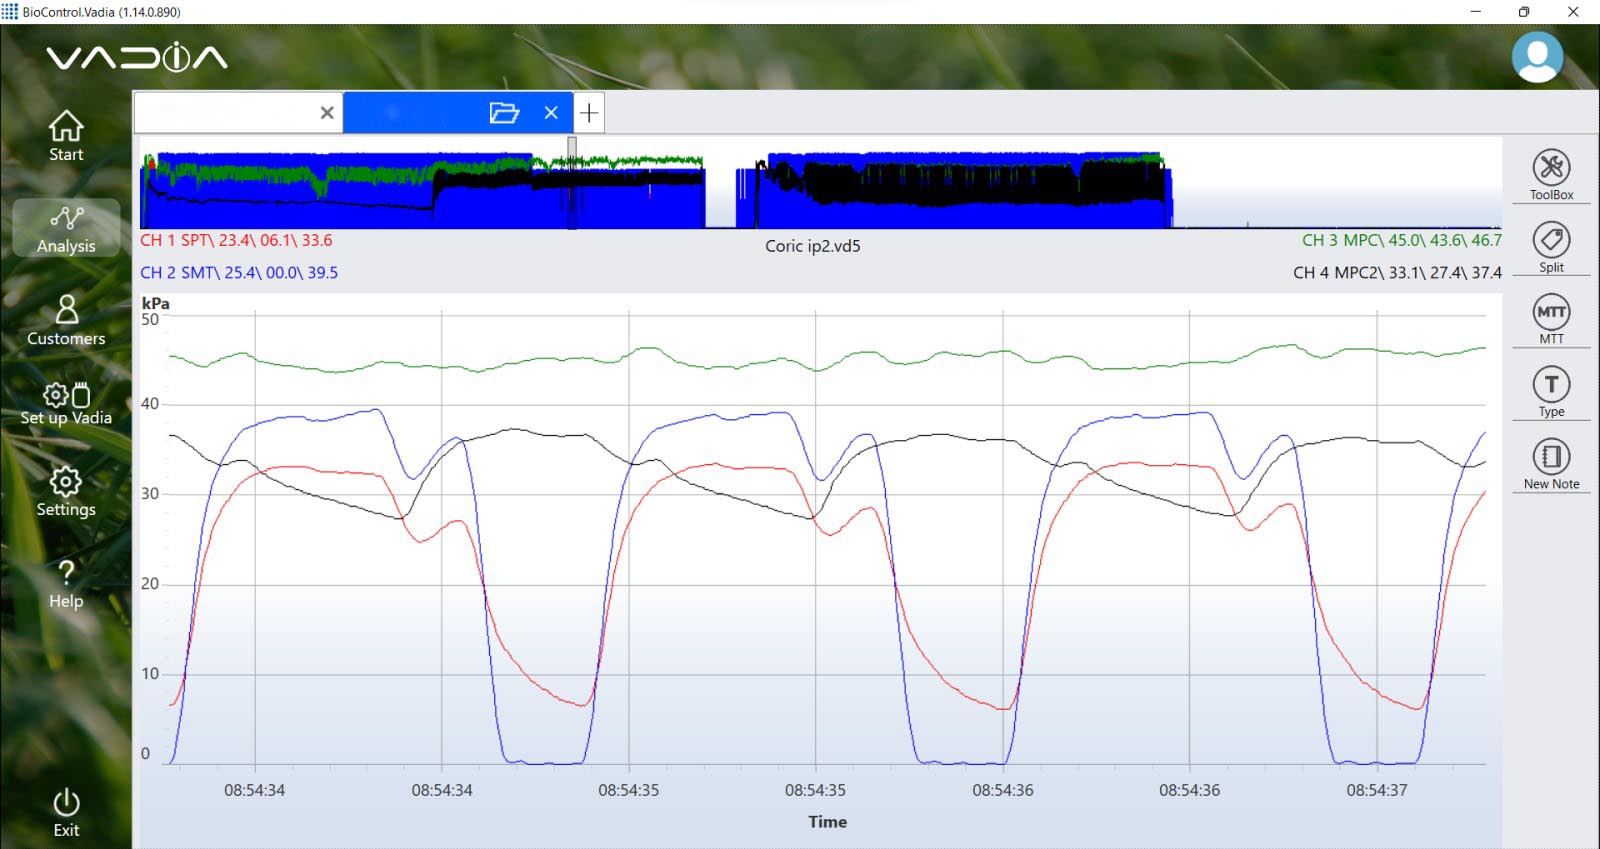1600x849 pixels.
Task: Click CH 3 MPC channel readout
Action: pyautogui.click(x=1401, y=240)
